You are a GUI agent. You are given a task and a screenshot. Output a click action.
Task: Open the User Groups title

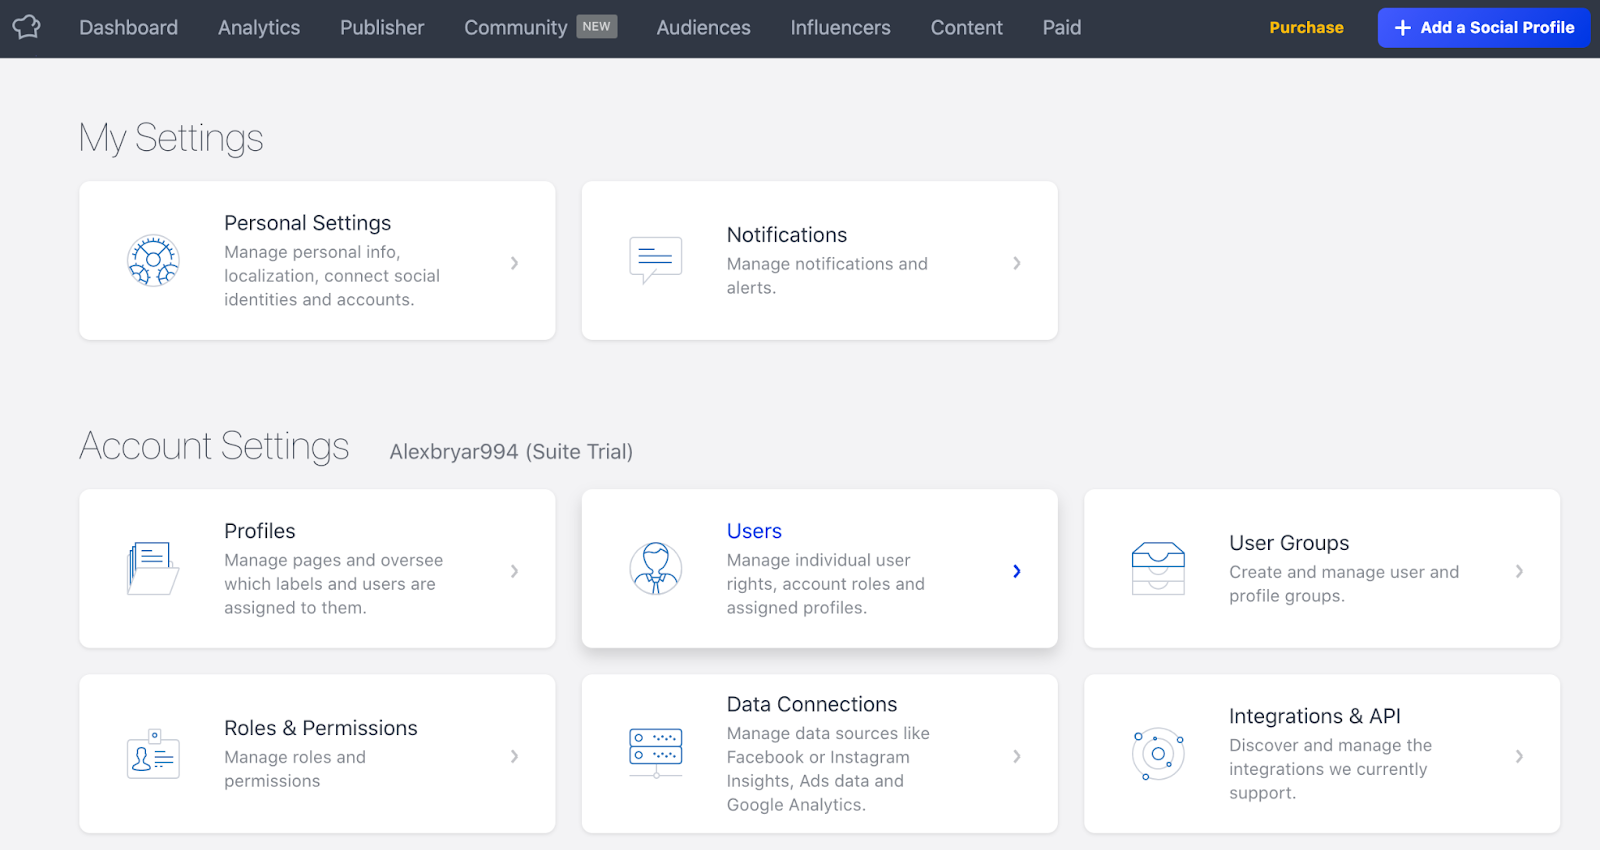(x=1289, y=543)
